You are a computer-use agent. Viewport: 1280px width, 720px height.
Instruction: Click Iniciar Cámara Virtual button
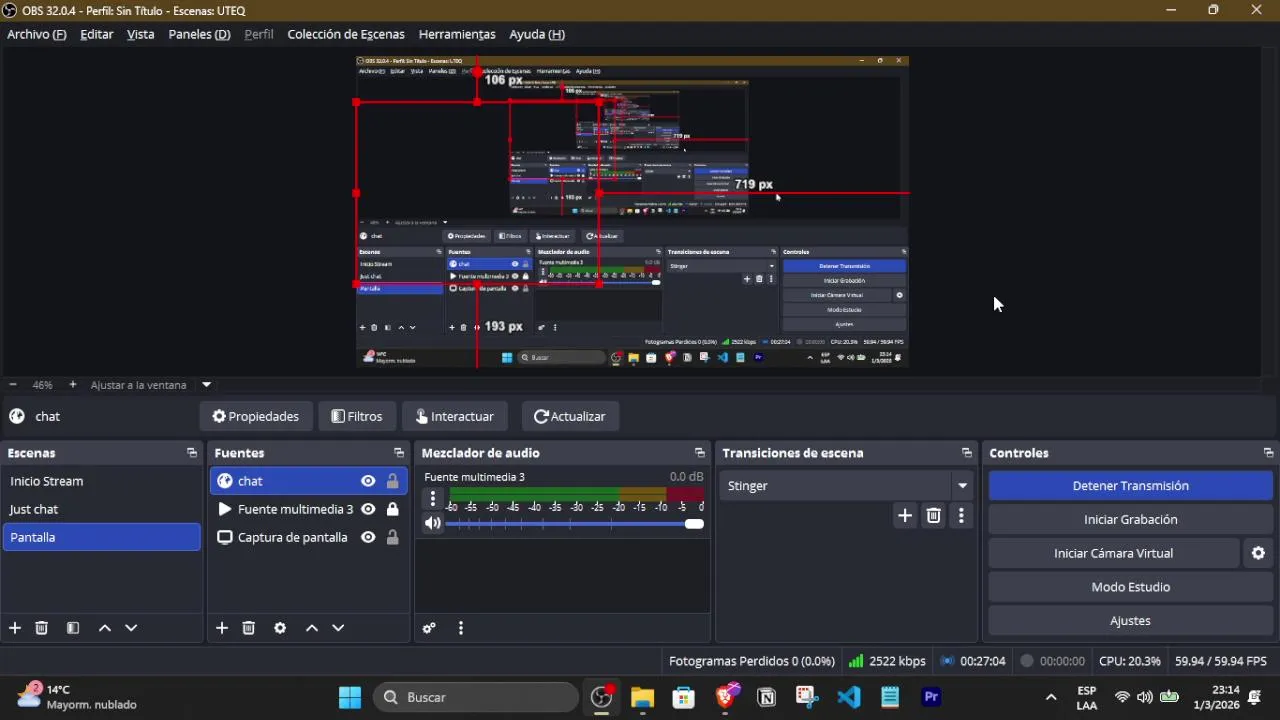tap(1114, 553)
